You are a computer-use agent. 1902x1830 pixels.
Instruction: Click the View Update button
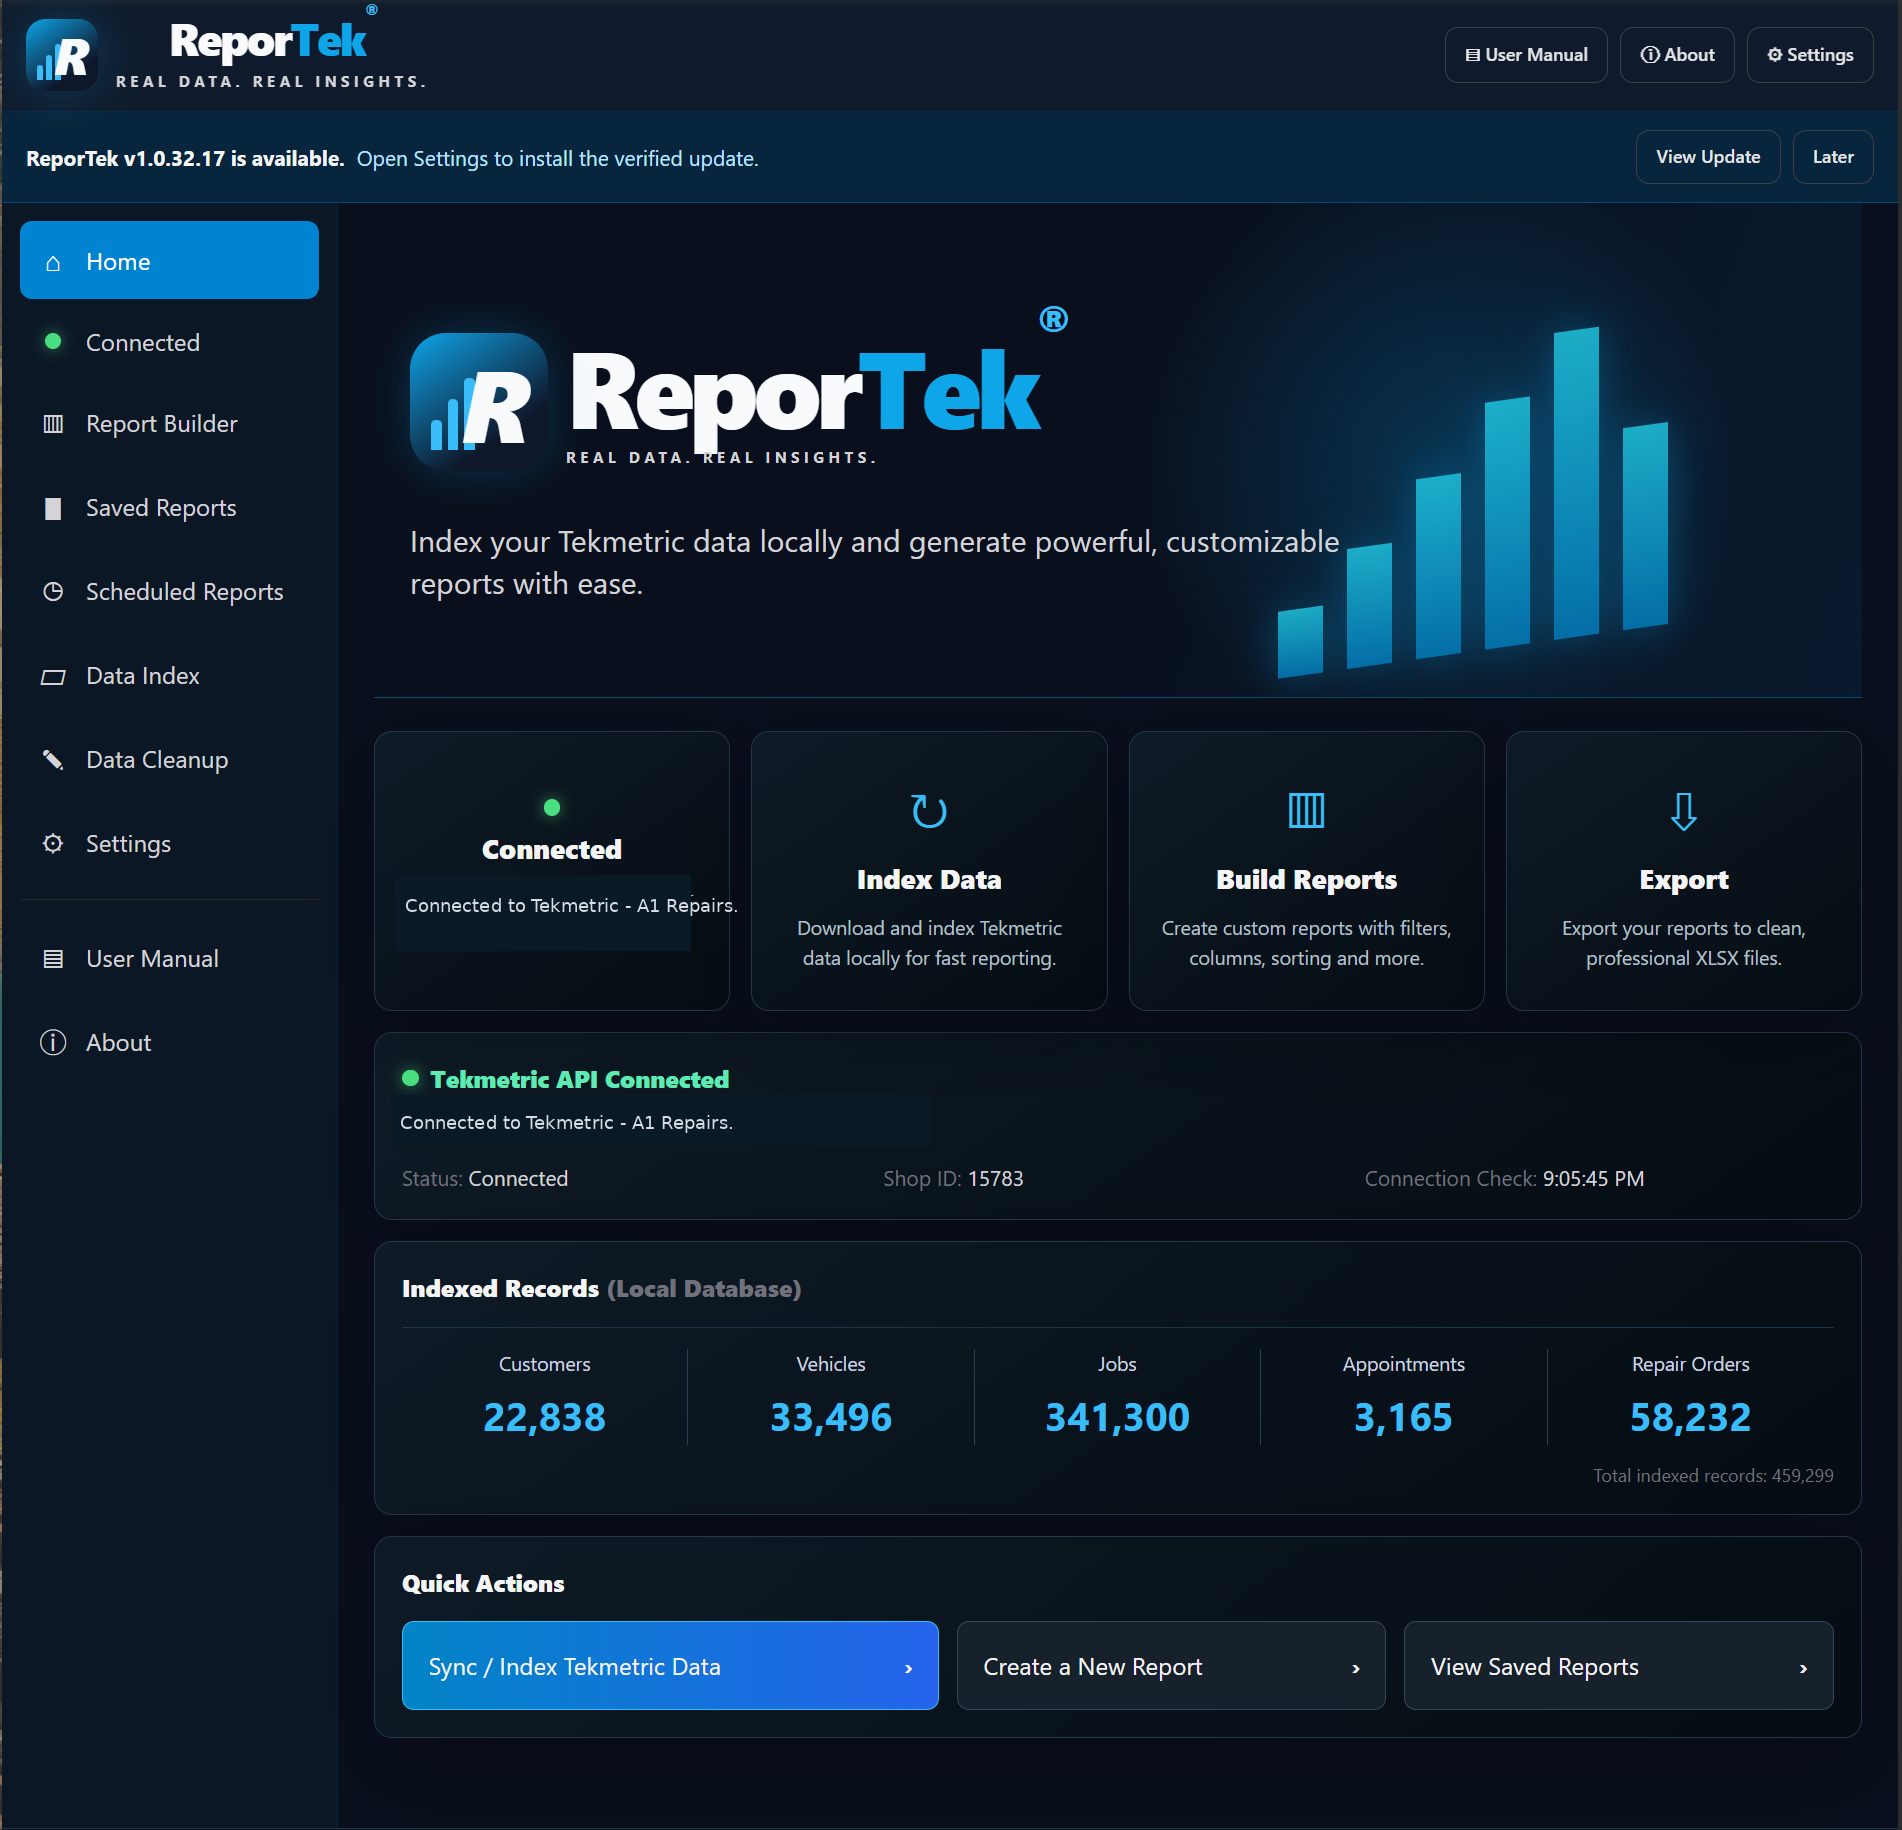coord(1708,157)
